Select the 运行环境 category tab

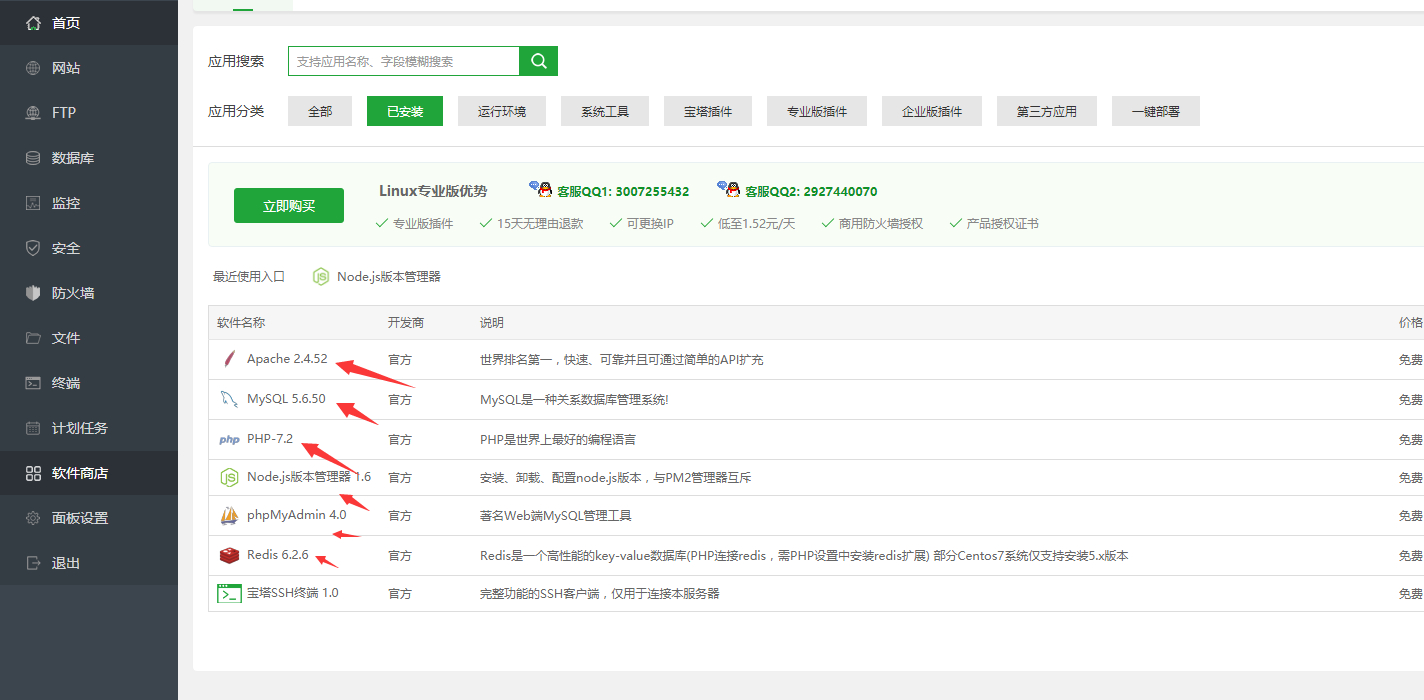coord(502,111)
